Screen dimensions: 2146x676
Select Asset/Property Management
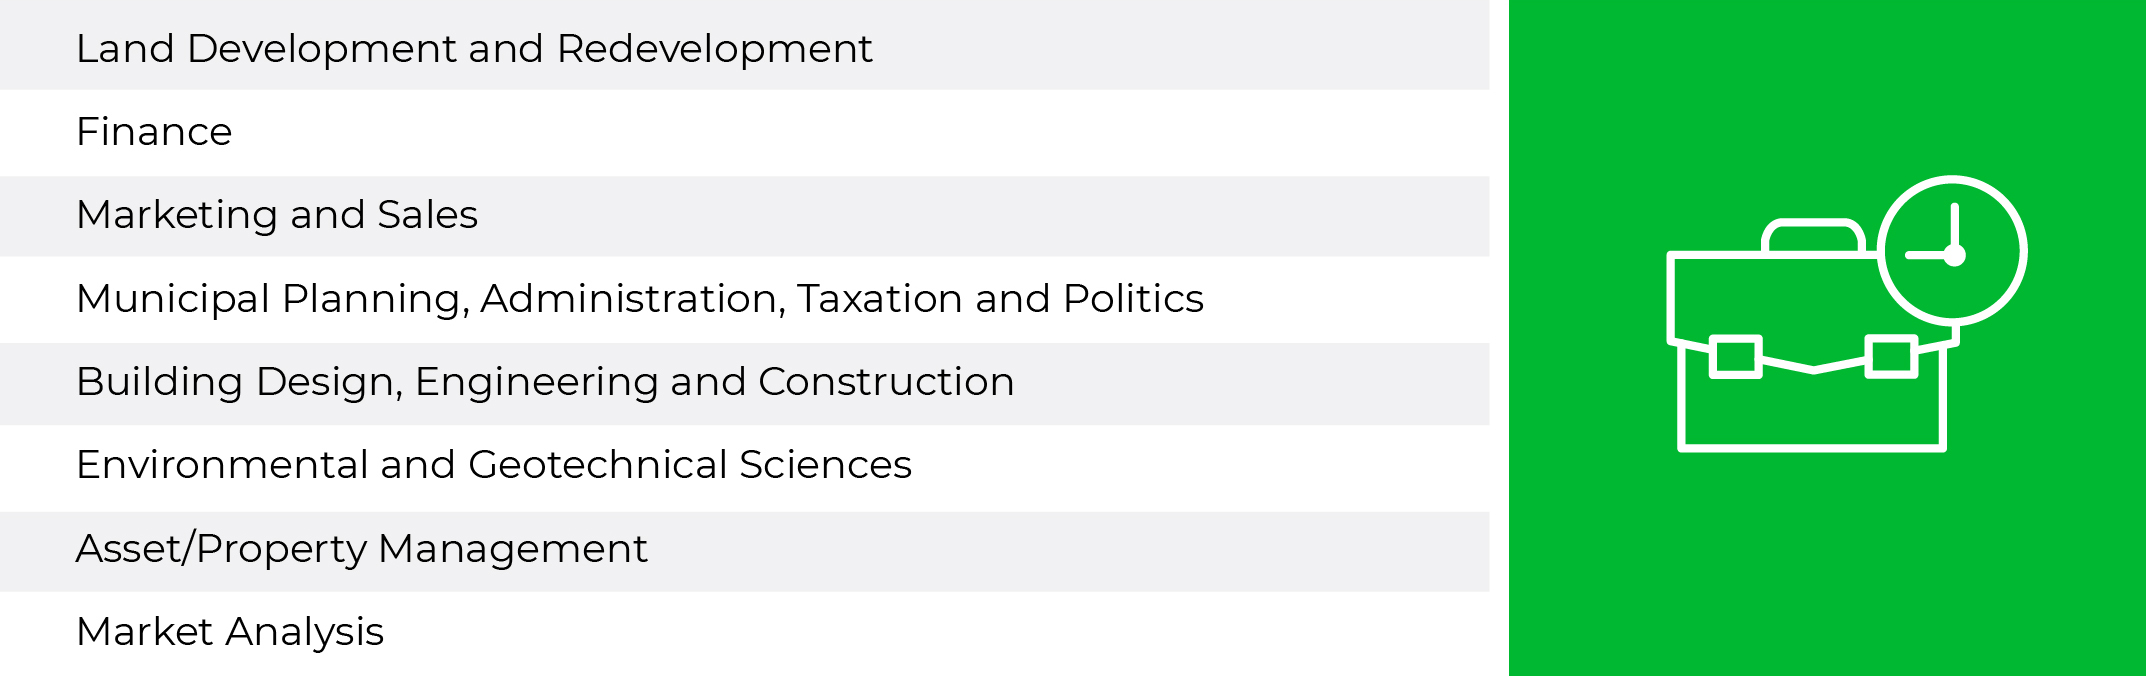pos(745,552)
